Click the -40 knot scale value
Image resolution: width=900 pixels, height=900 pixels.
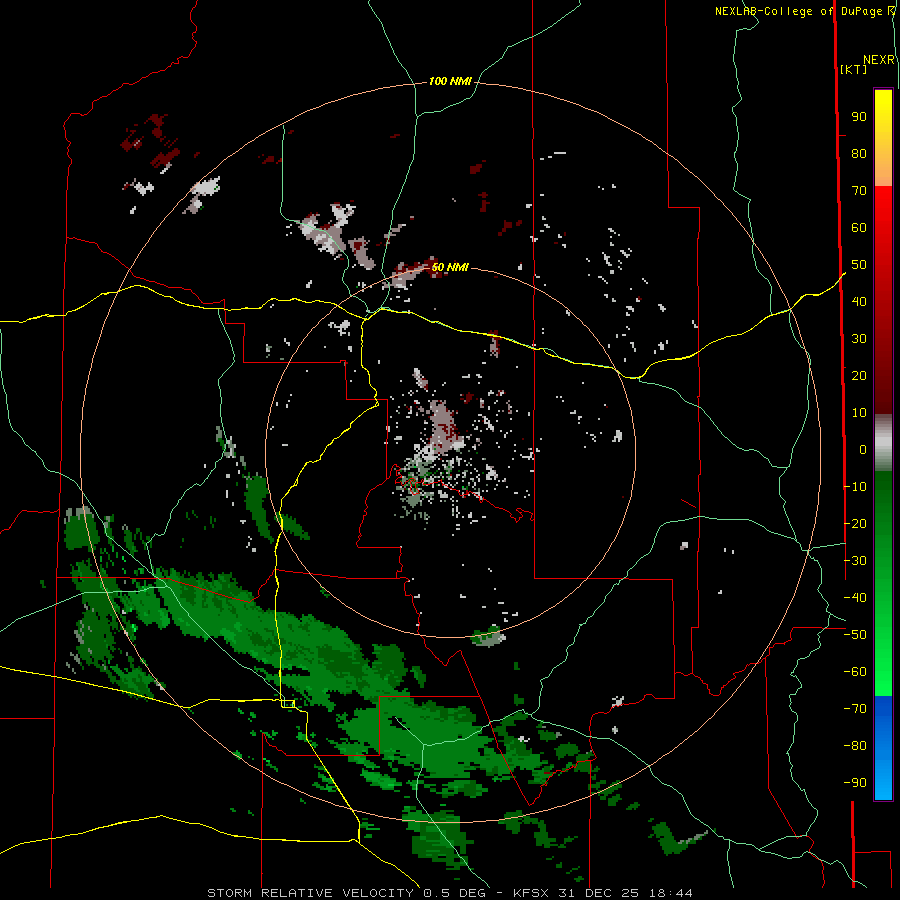pyautogui.click(x=855, y=598)
